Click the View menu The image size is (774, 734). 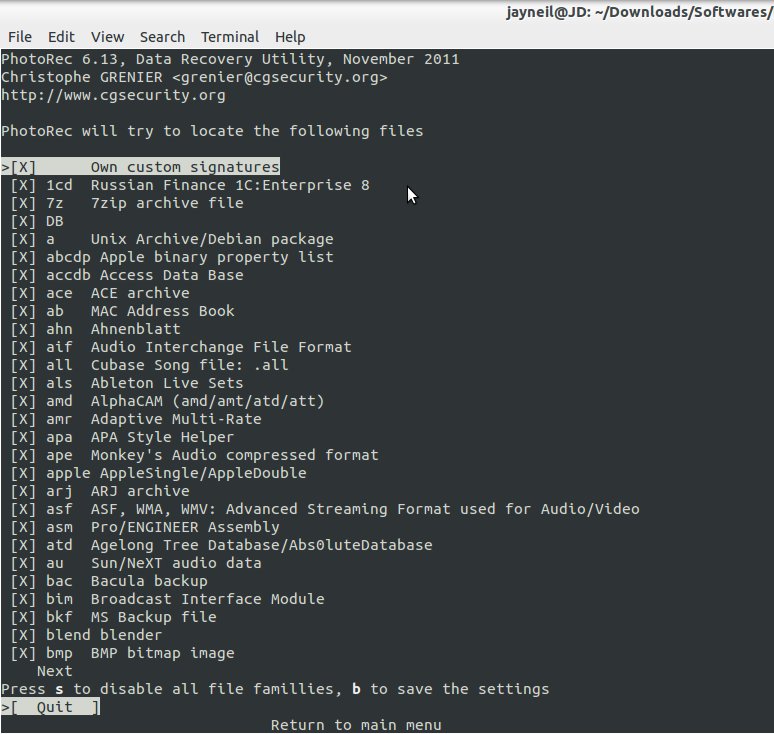tap(108, 37)
